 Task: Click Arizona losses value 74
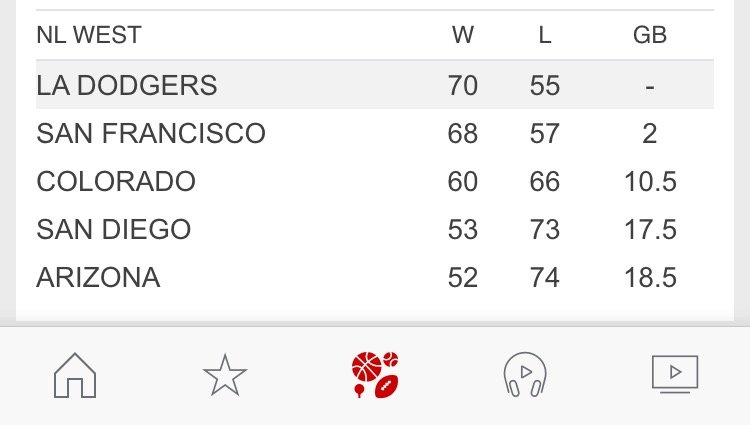[545, 277]
